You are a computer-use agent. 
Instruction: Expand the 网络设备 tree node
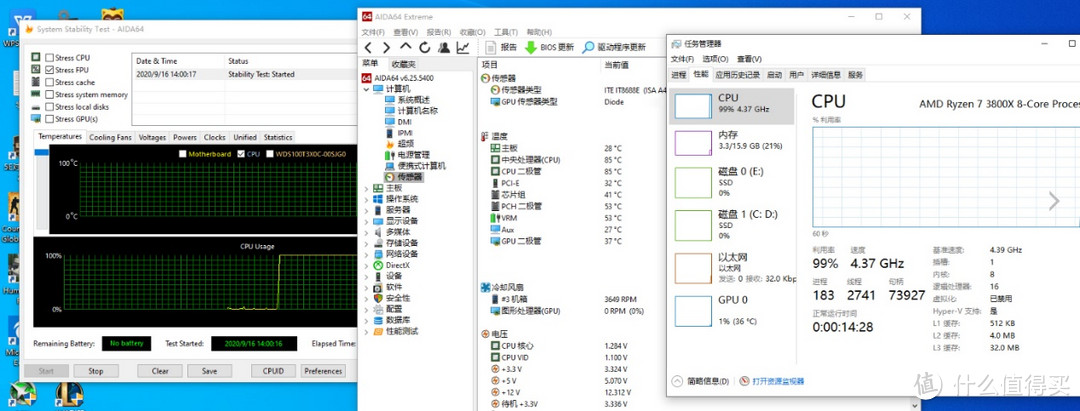(366, 254)
